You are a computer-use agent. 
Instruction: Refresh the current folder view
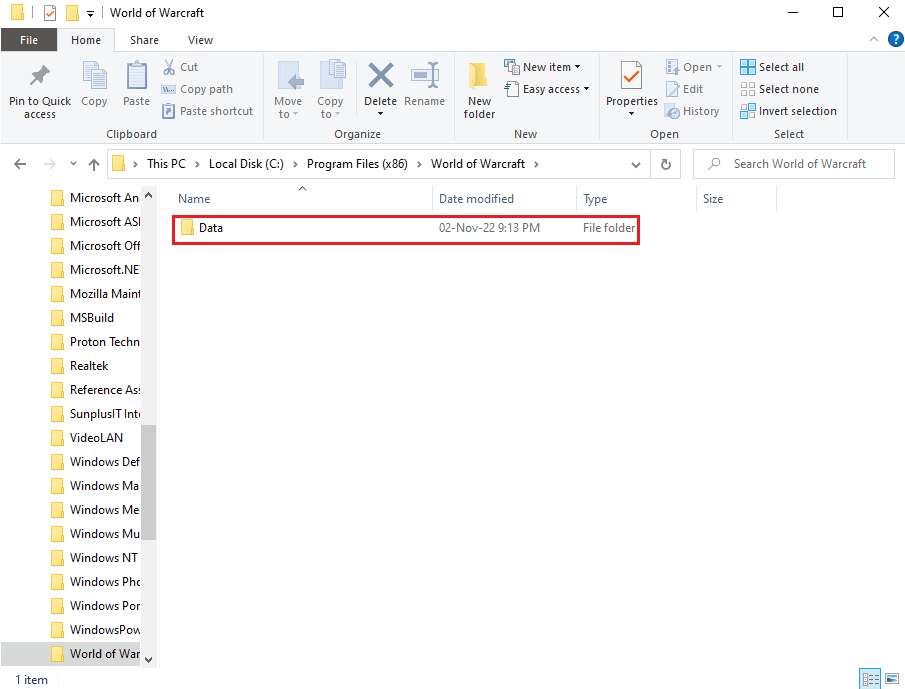(x=665, y=164)
